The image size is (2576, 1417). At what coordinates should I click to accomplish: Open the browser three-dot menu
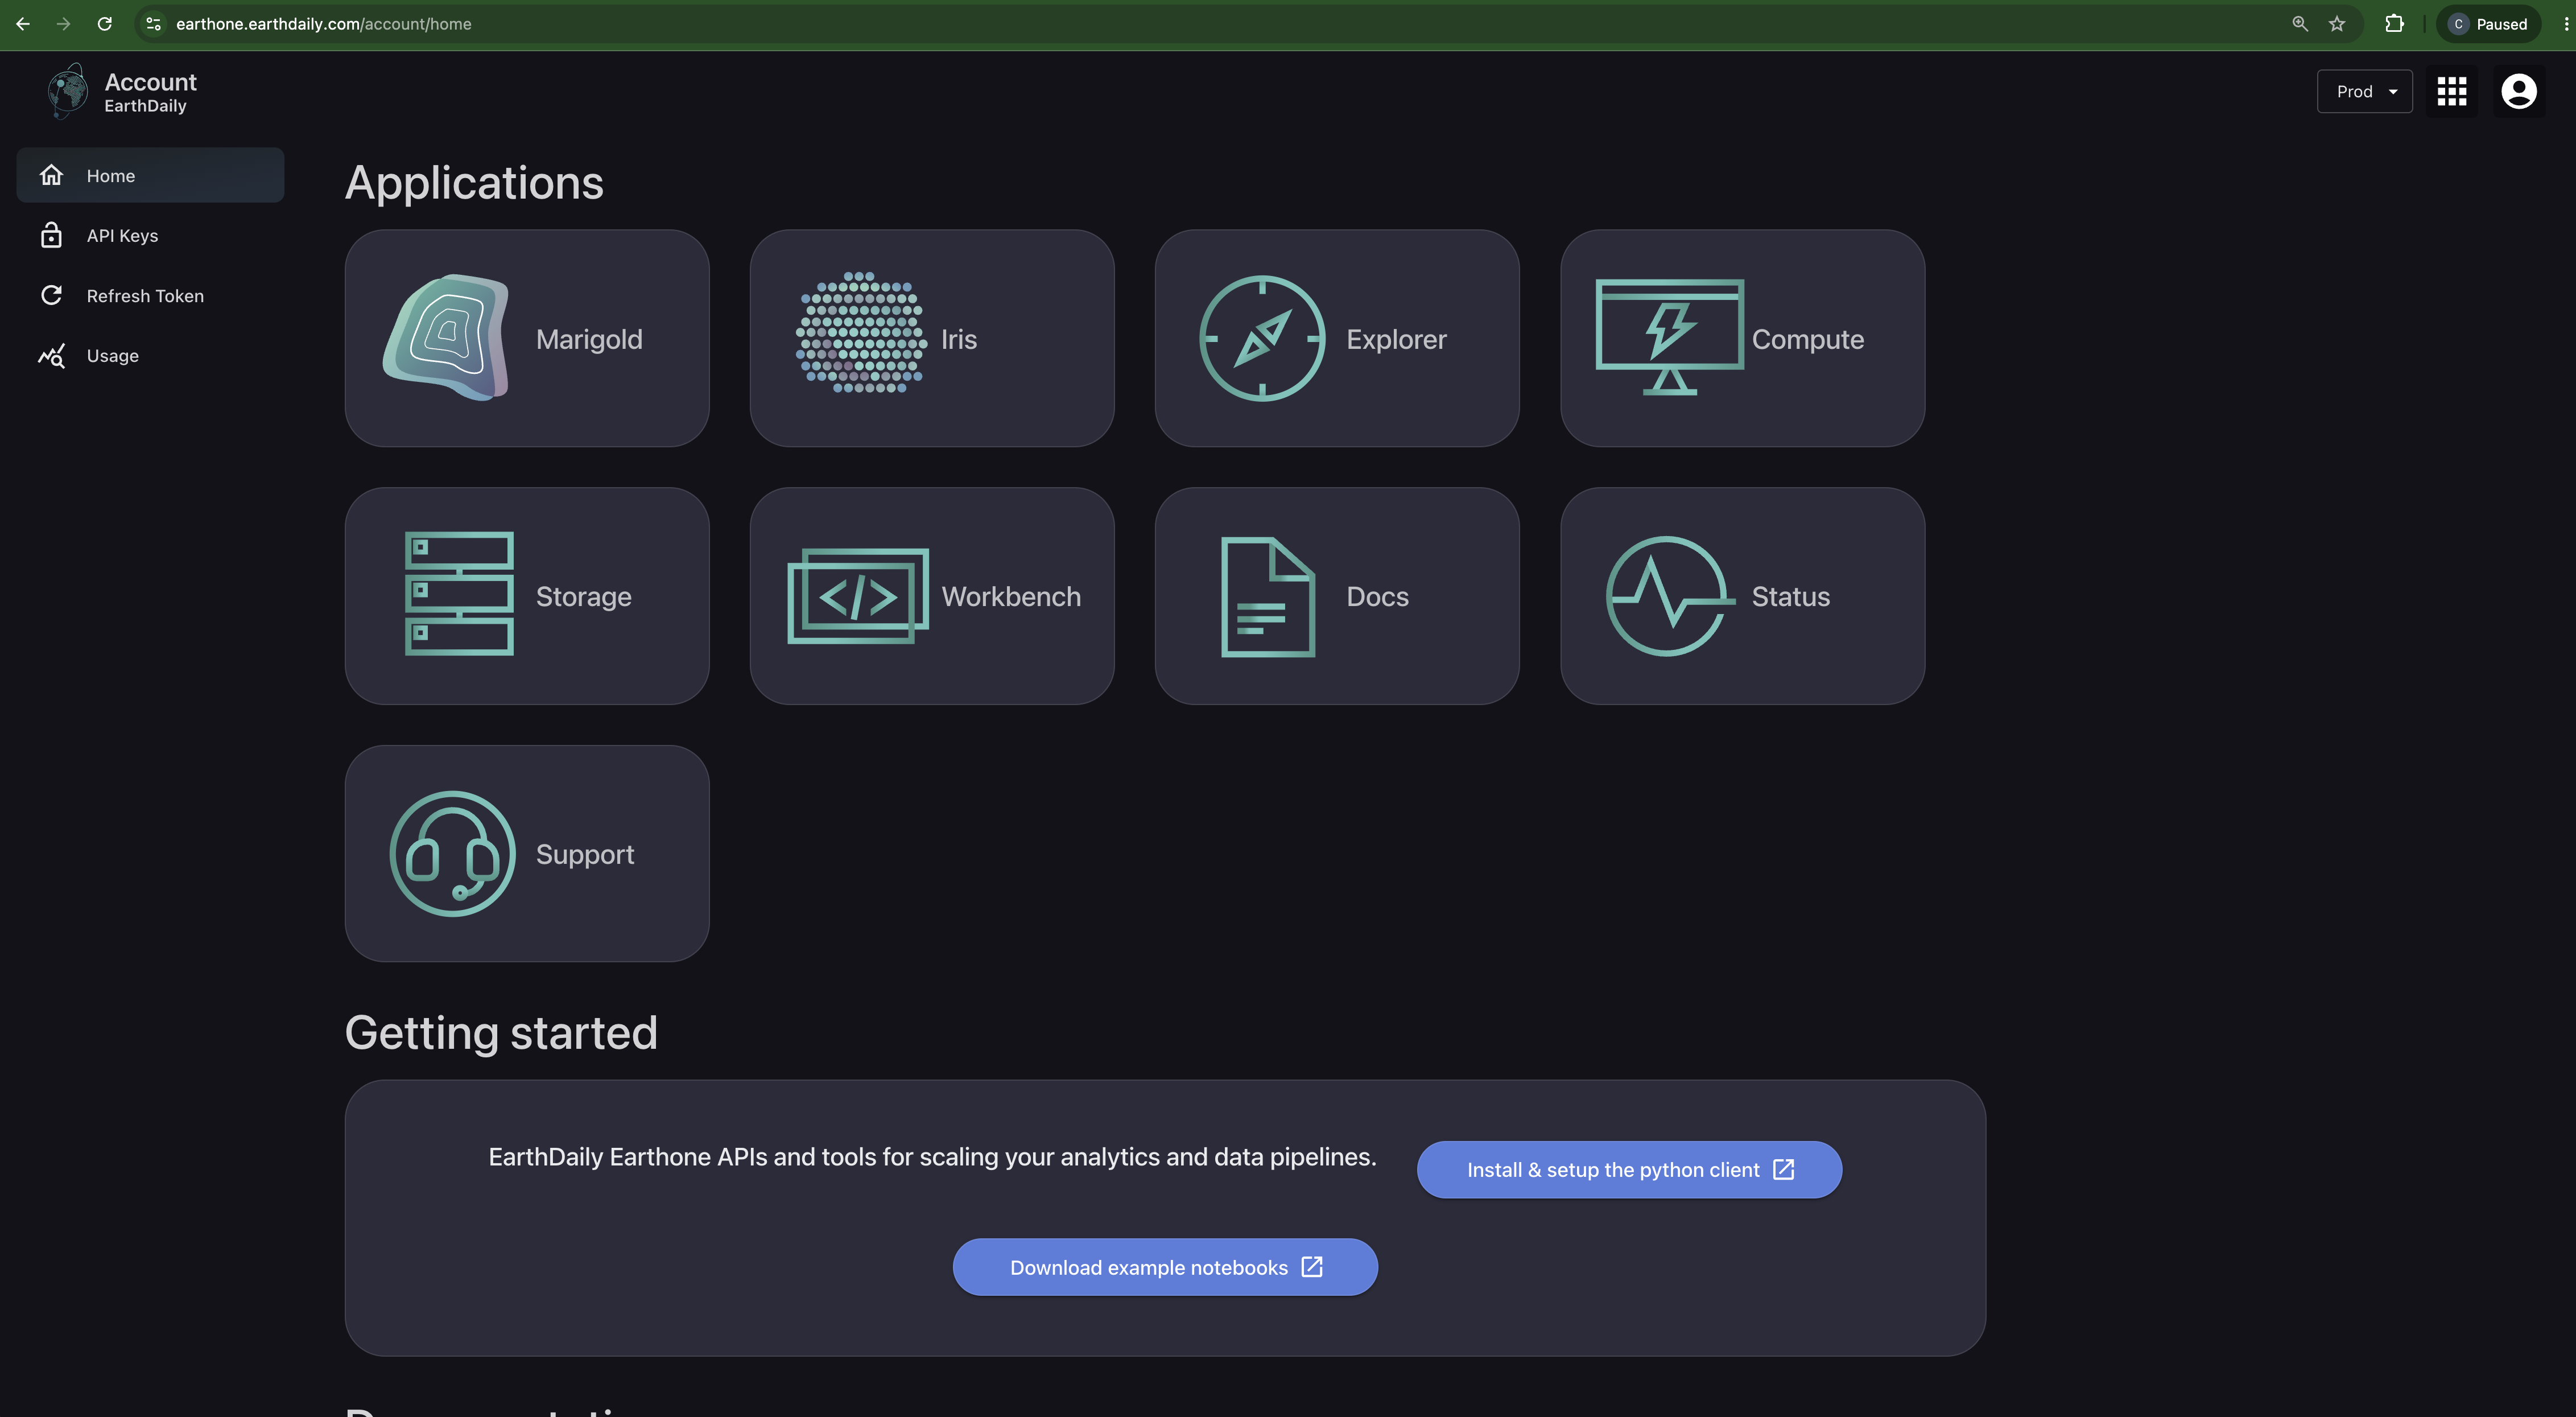[x=2565, y=24]
